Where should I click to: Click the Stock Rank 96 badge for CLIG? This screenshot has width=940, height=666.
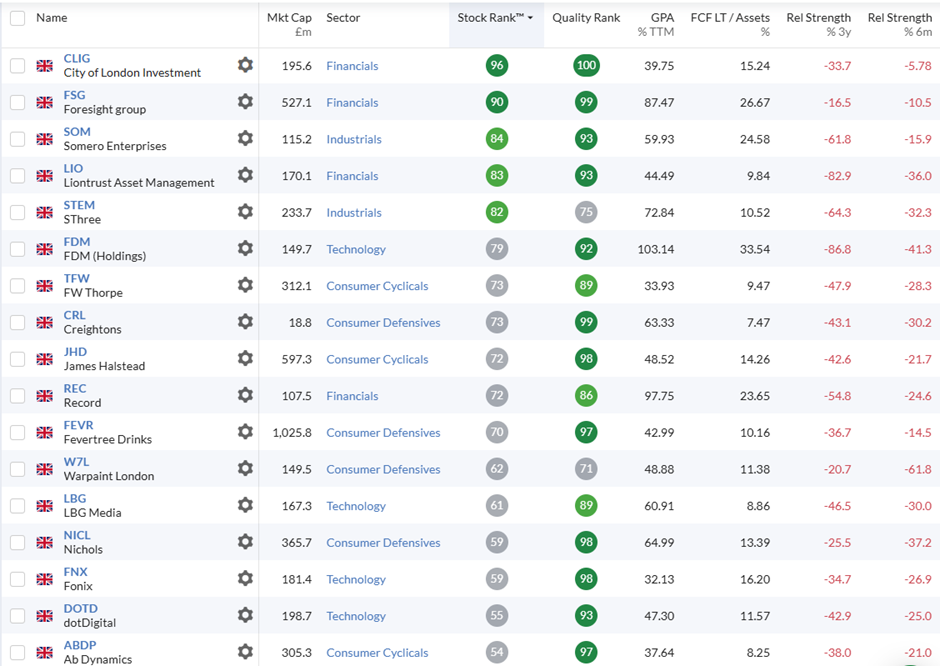point(497,65)
